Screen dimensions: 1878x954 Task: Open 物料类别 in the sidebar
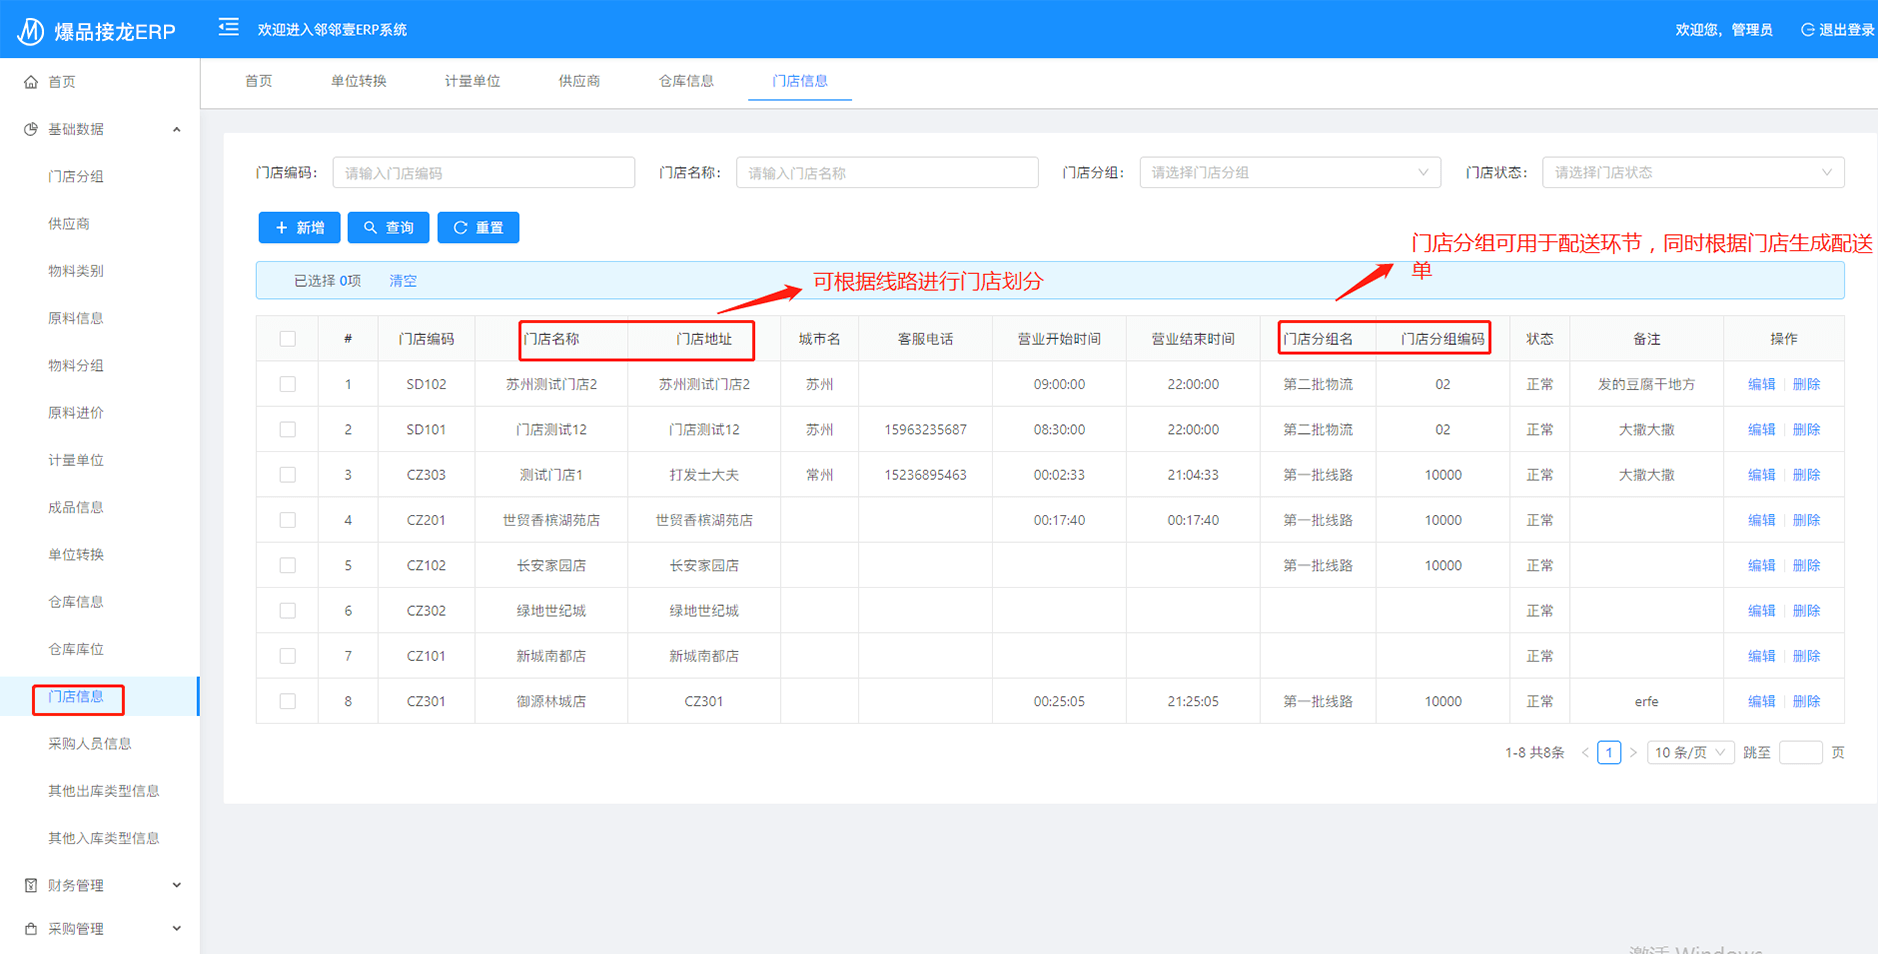(x=76, y=271)
